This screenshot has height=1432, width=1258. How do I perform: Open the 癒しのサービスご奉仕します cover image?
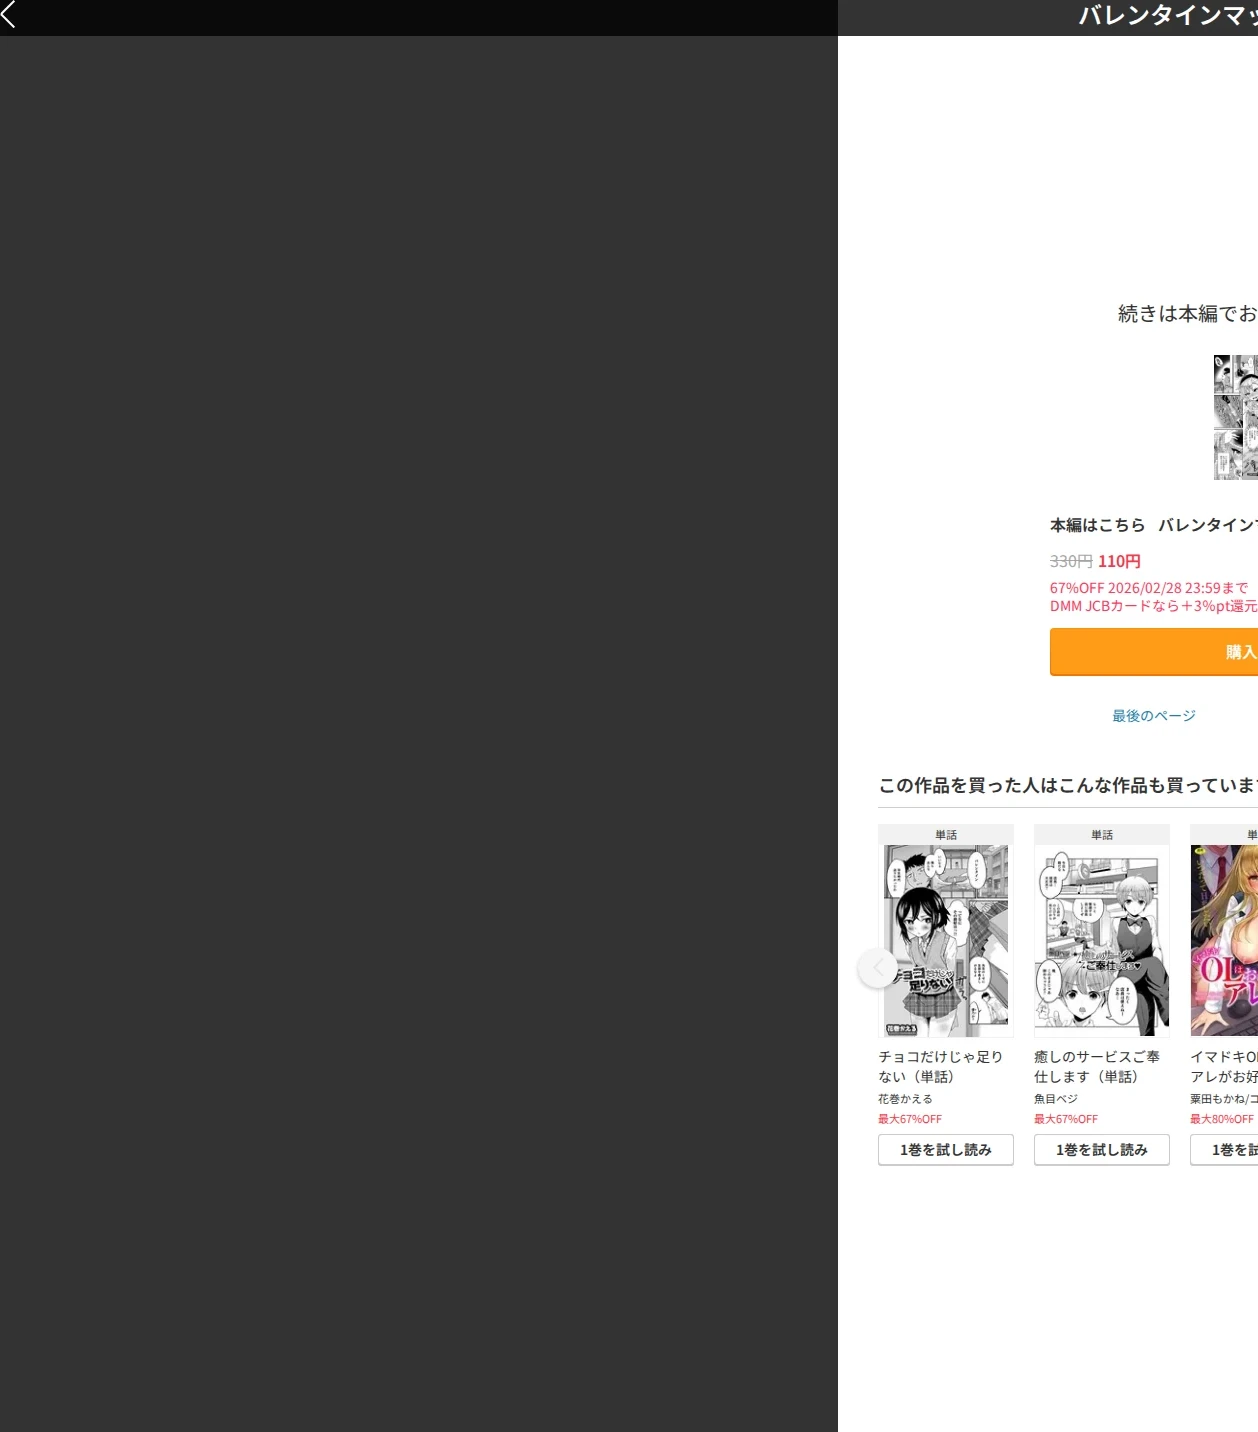(x=1102, y=940)
